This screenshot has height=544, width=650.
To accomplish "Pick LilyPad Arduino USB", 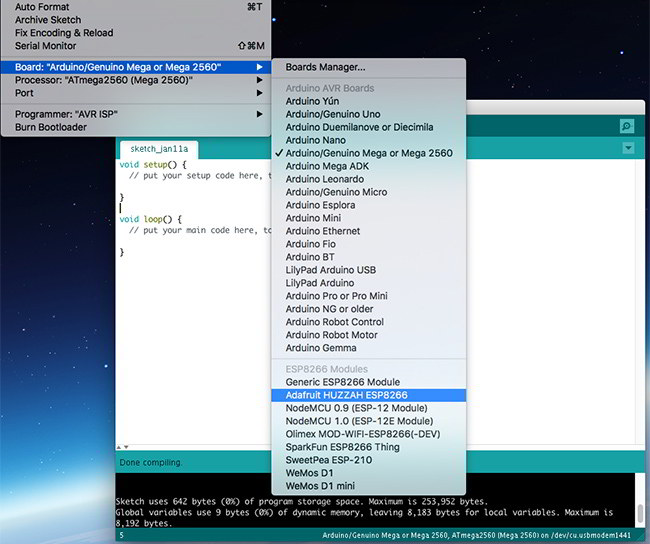I will click(369, 270).
